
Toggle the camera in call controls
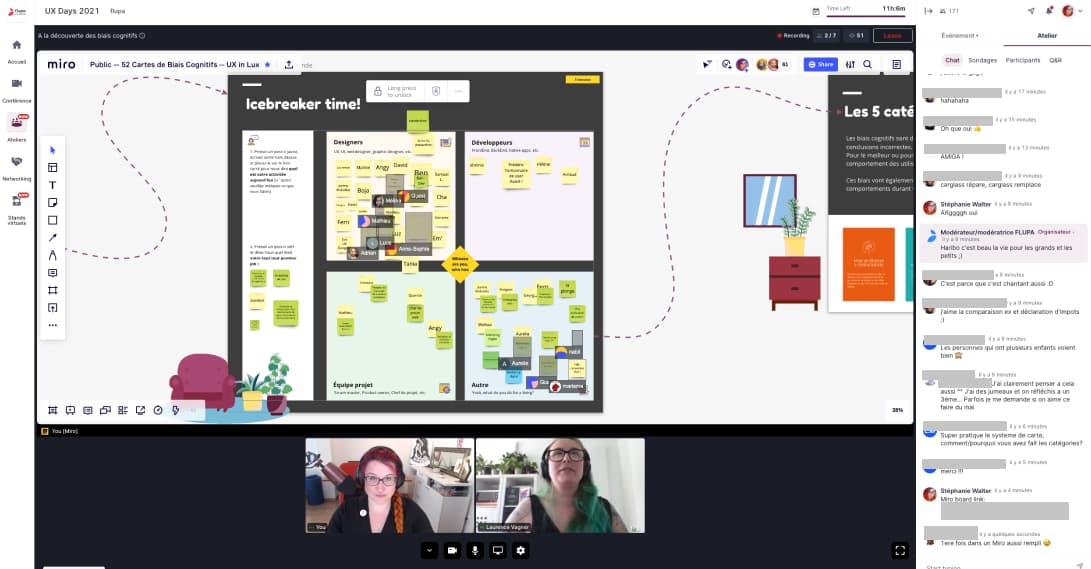(x=451, y=550)
